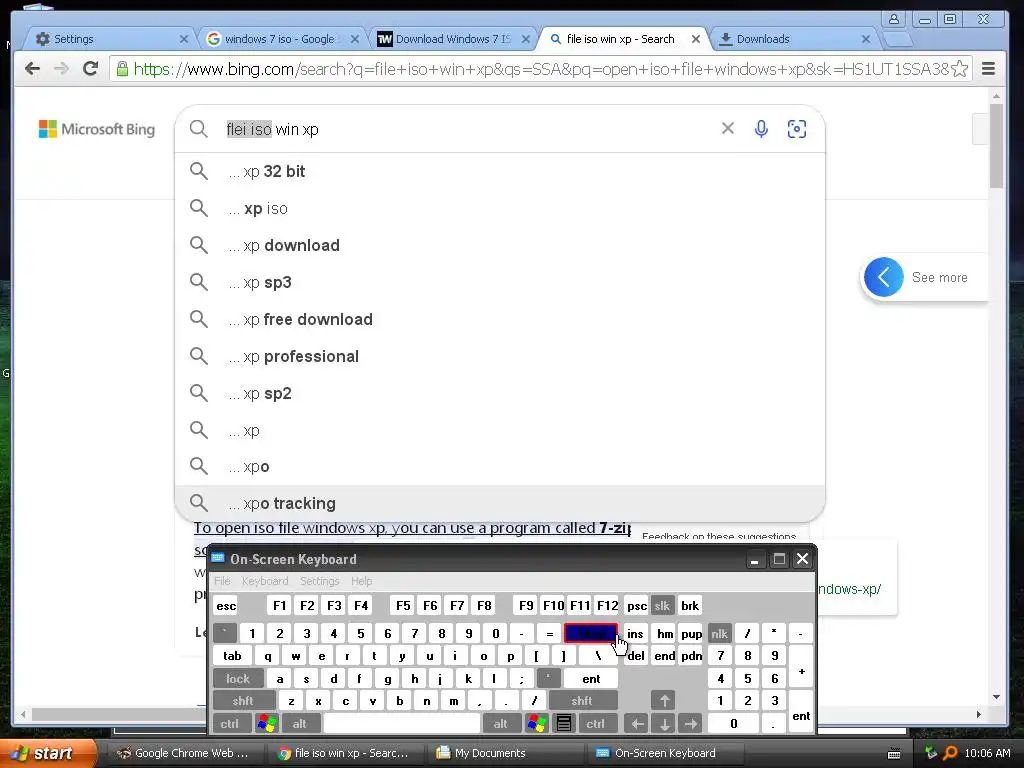Viewport: 1024px width, 768px height.
Task: Close the Settings tab
Action: [184, 39]
